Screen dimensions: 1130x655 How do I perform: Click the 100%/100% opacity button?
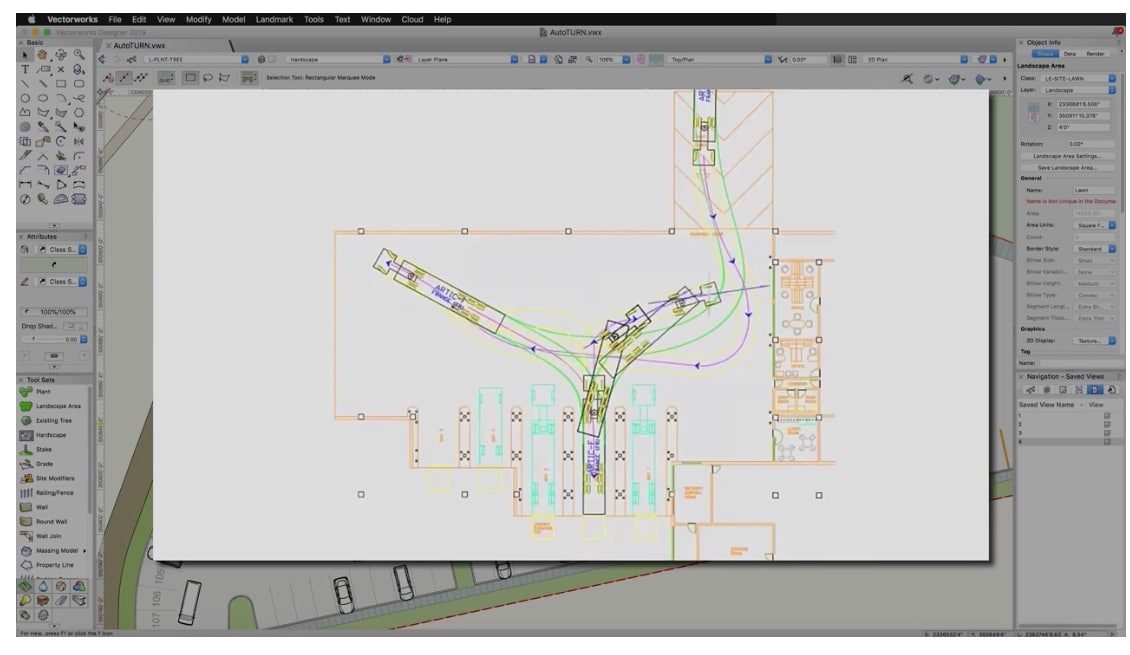[x=54, y=312]
